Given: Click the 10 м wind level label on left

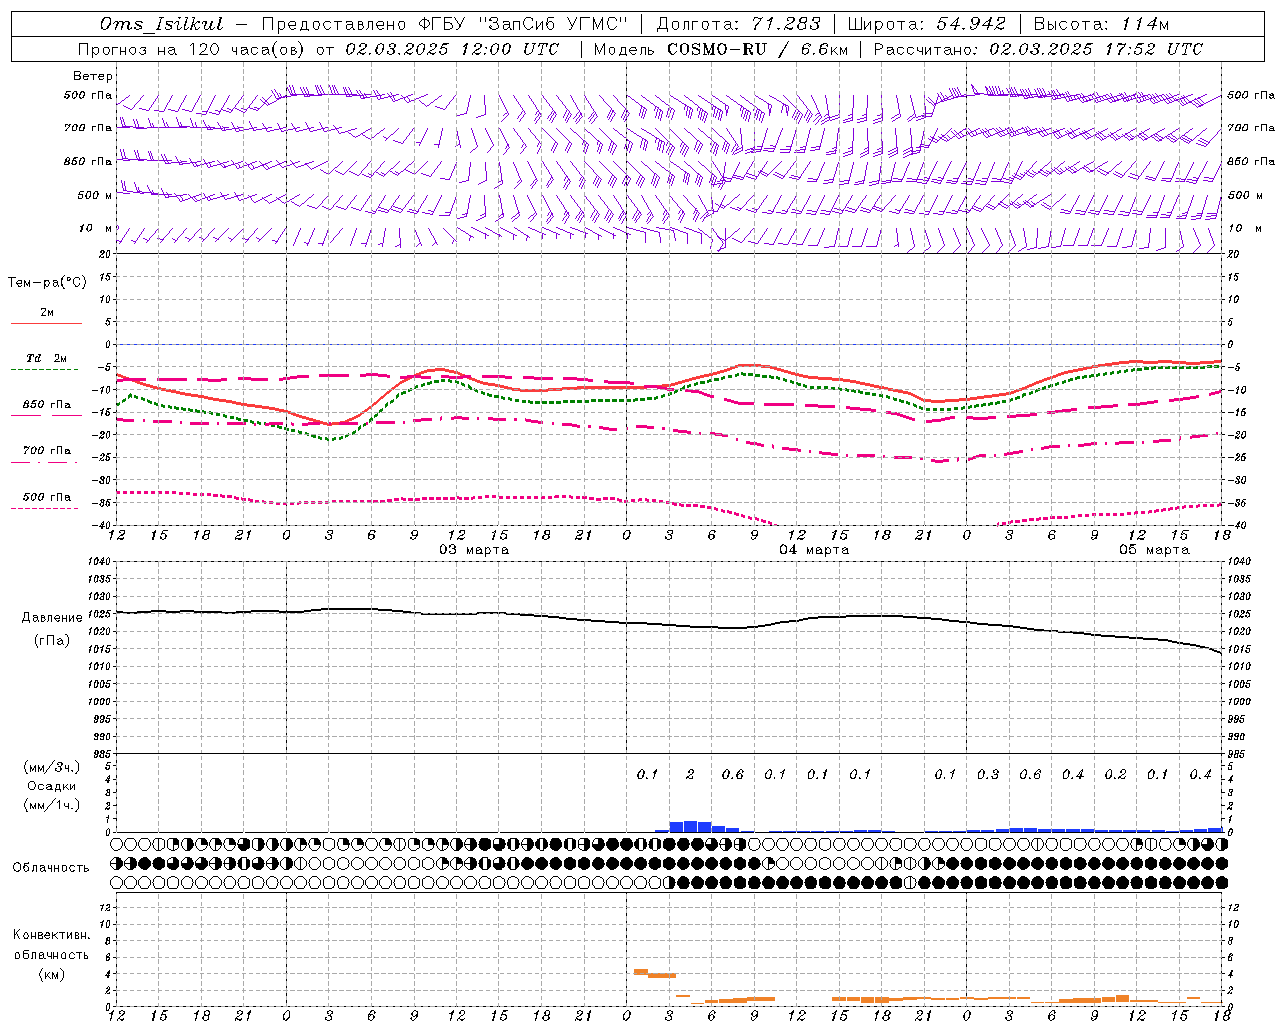Looking at the screenshot, I should pos(95,229).
